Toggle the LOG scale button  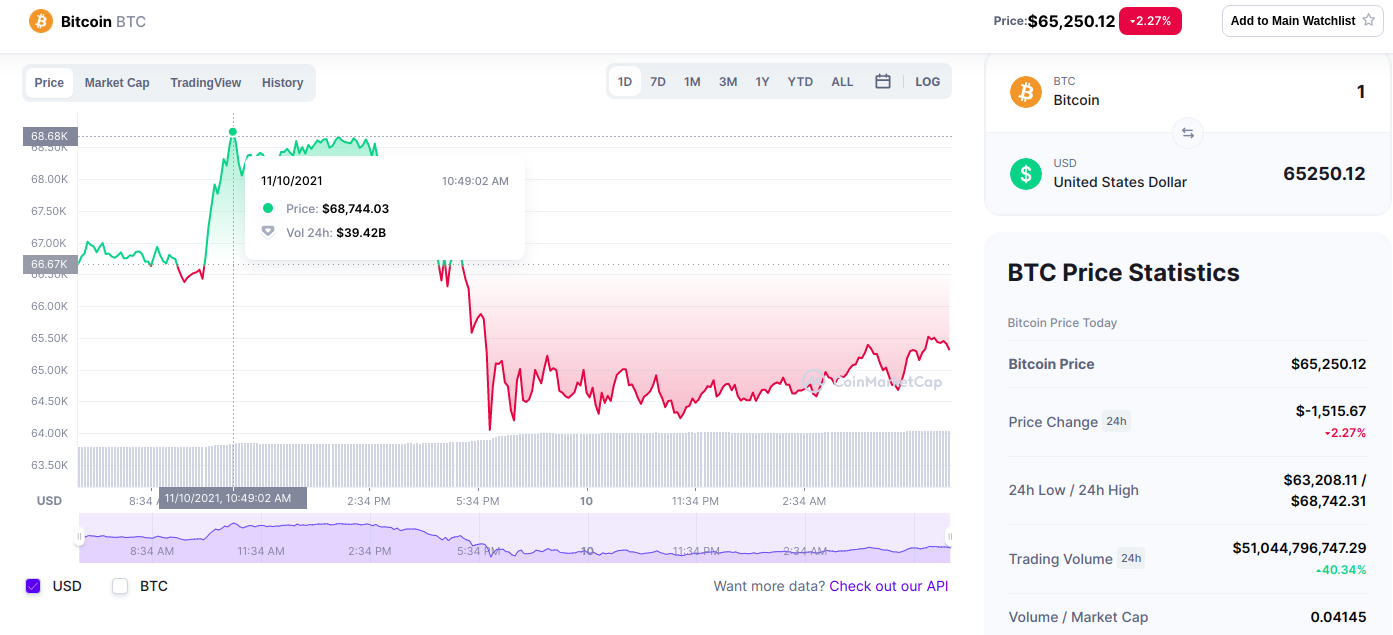tap(928, 82)
